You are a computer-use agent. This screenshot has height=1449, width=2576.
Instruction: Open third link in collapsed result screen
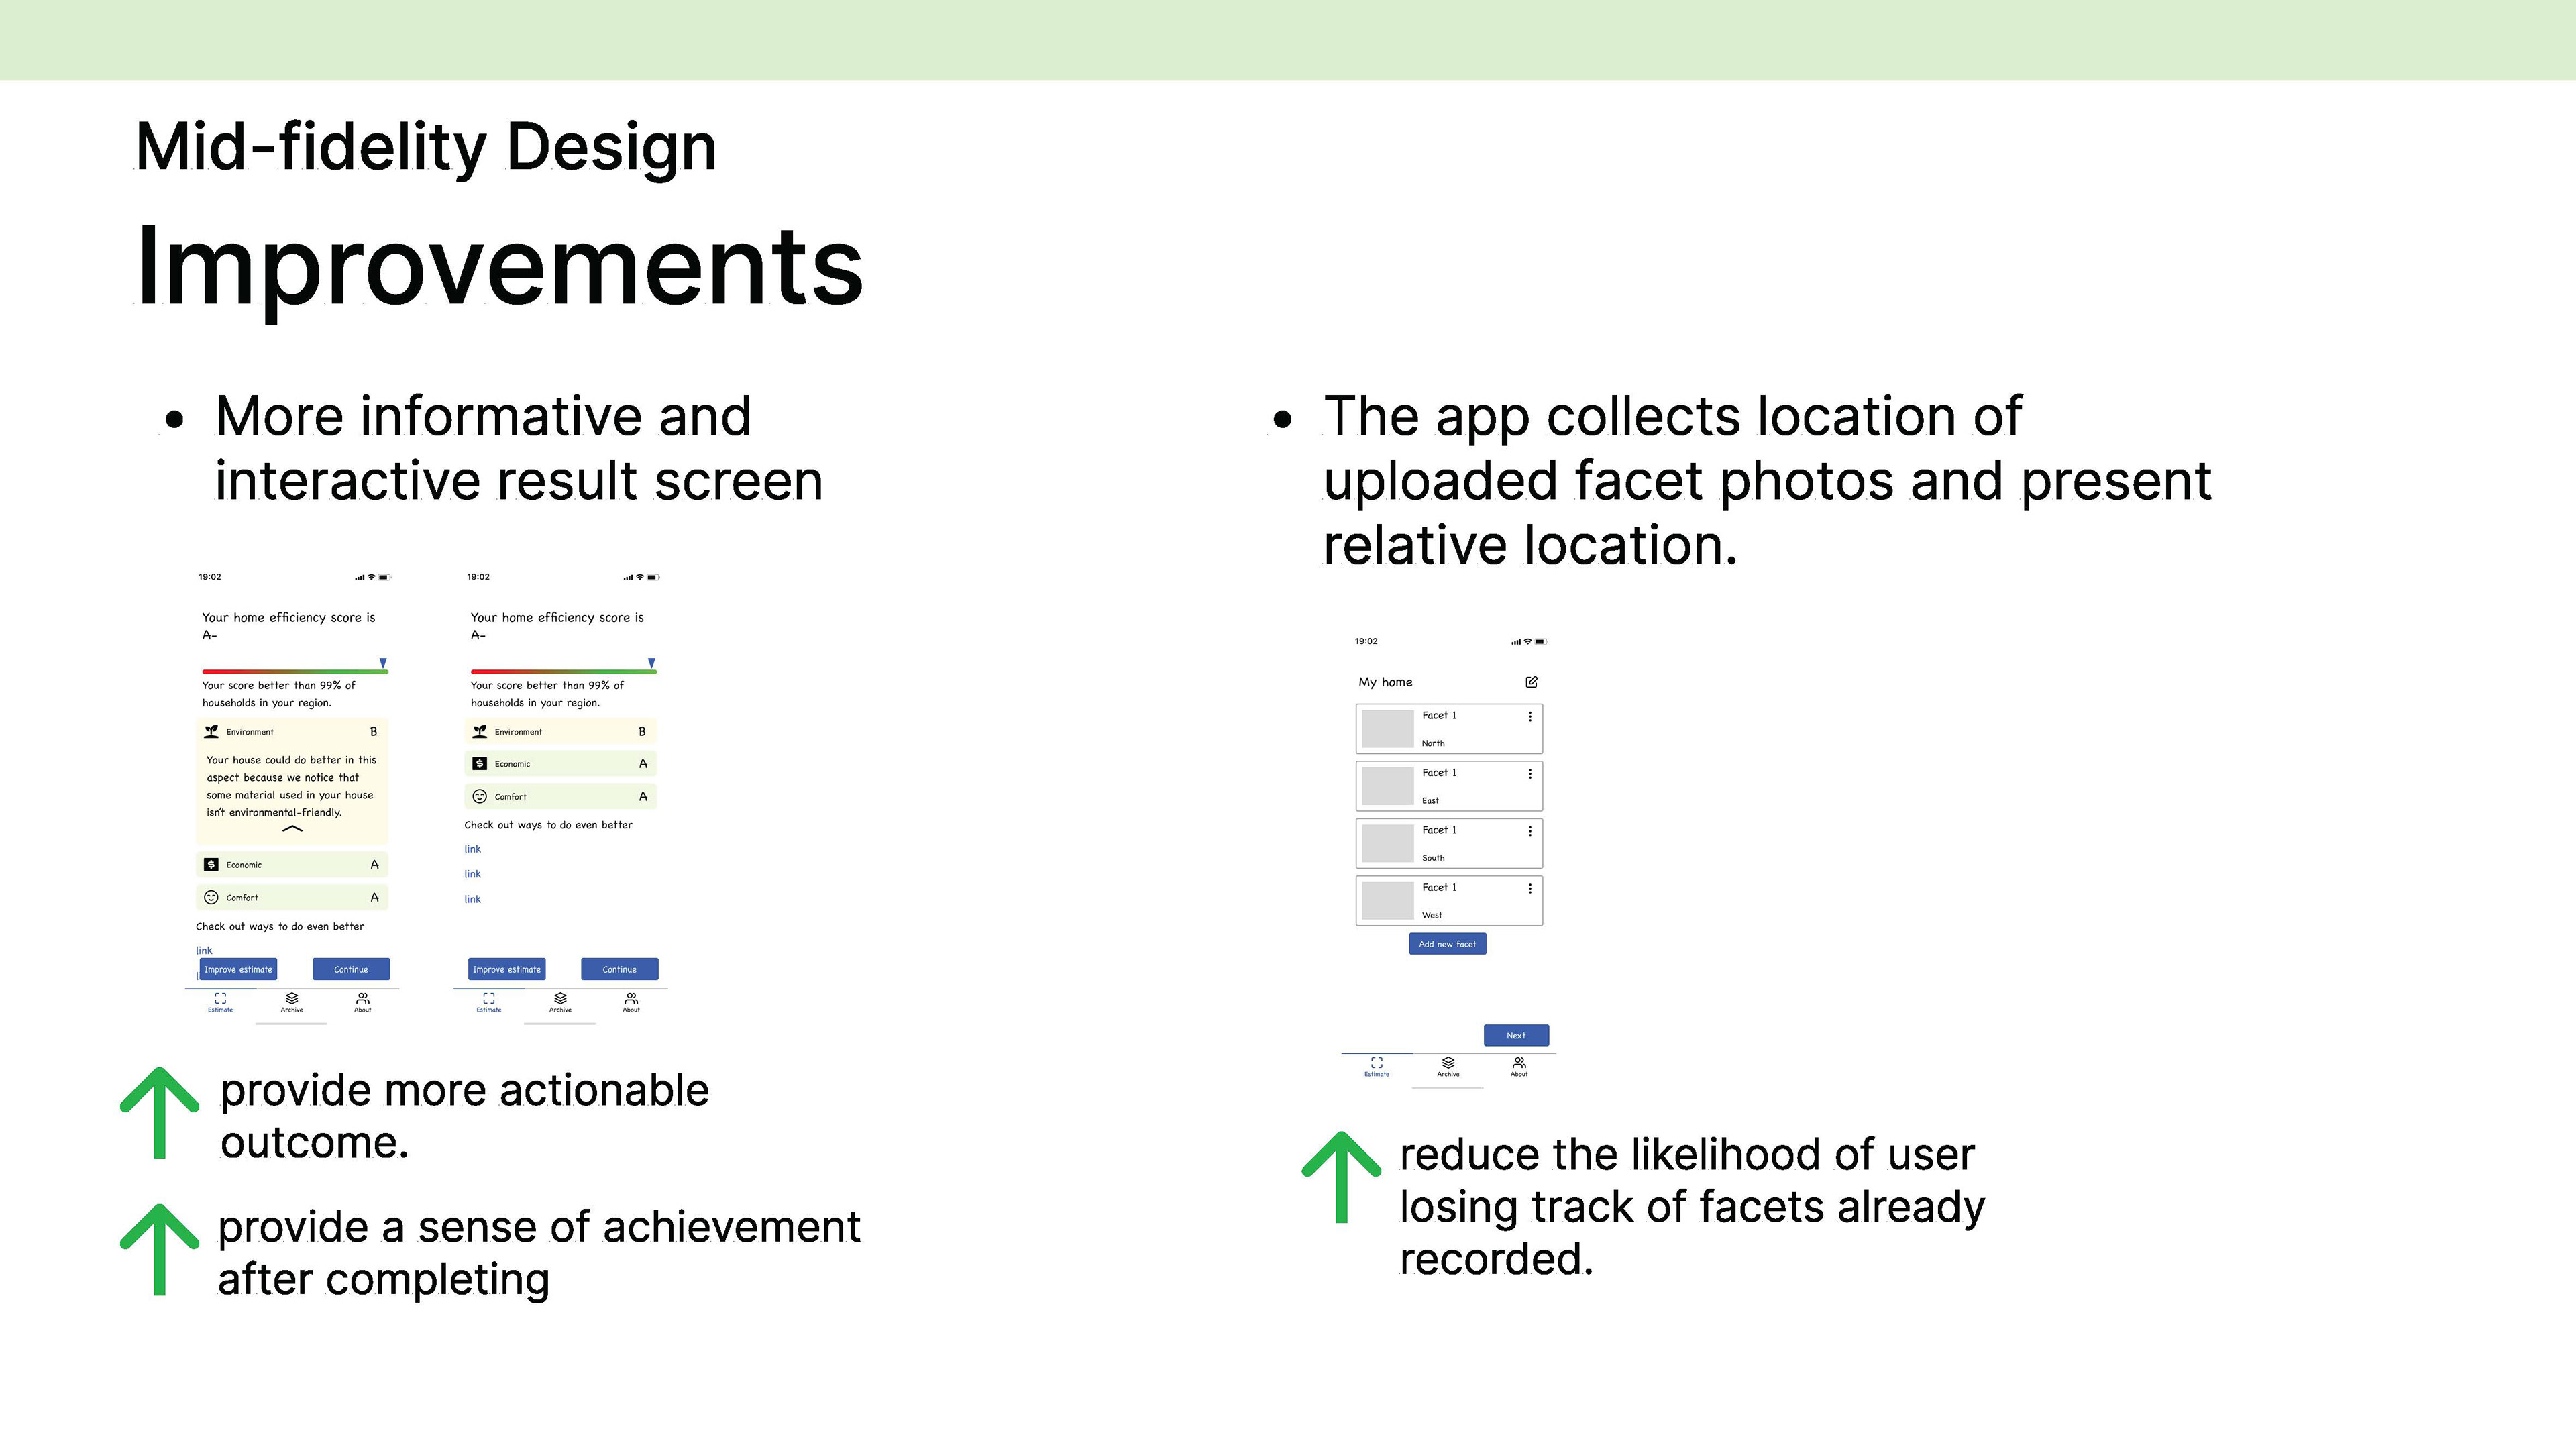[473, 899]
